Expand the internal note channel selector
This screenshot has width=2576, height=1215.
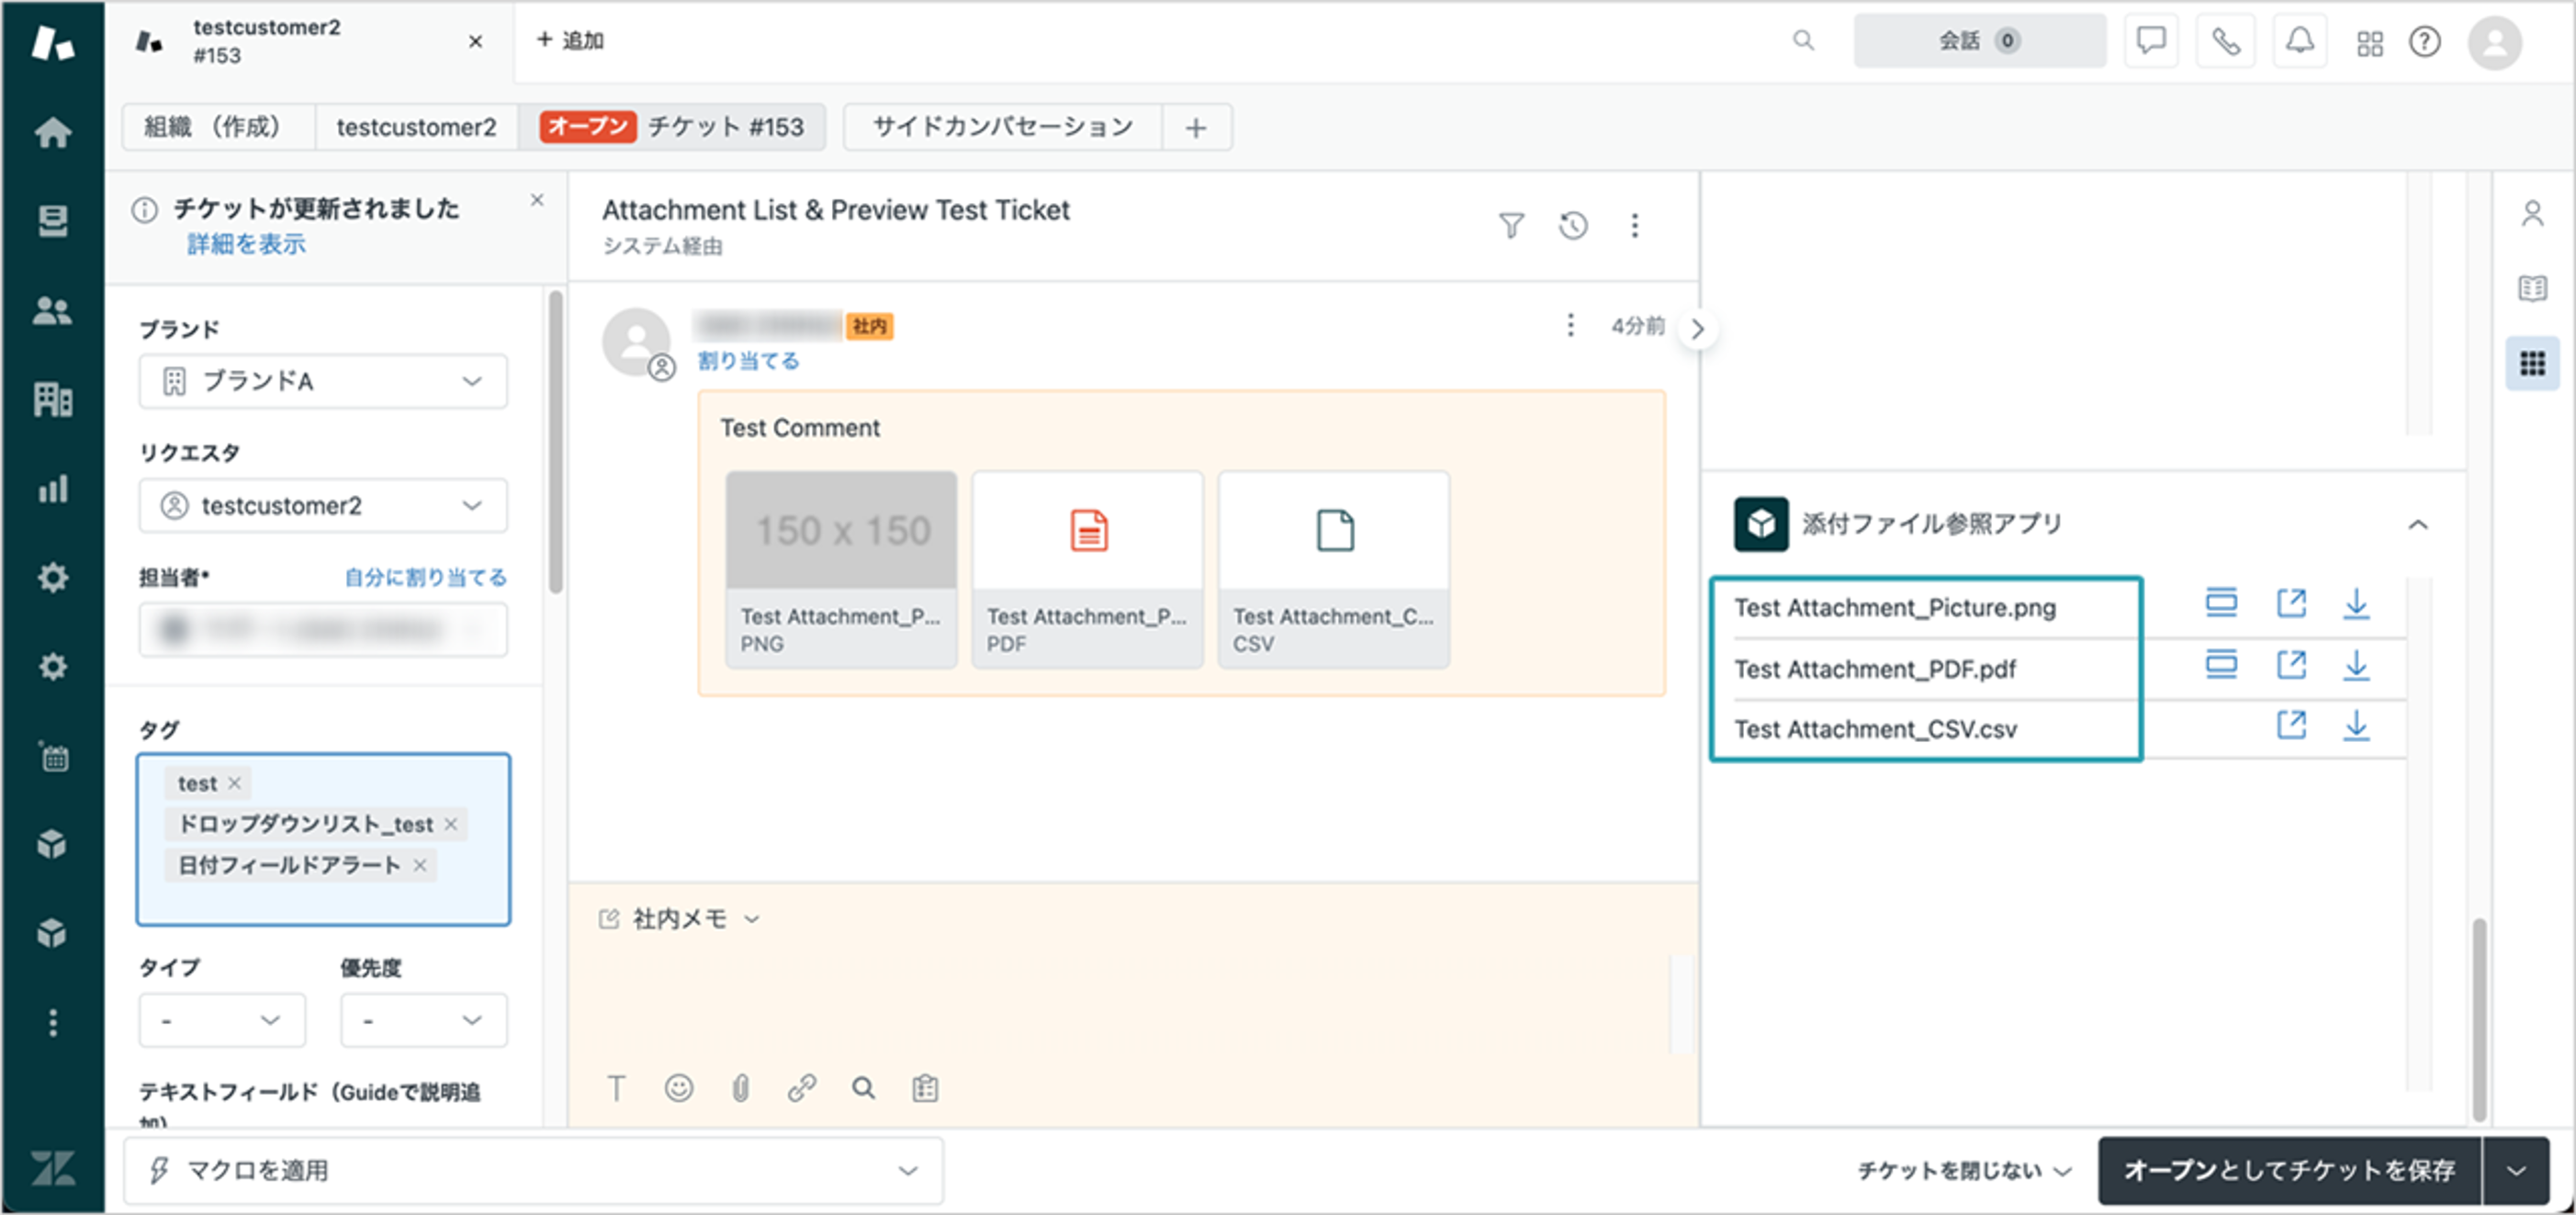pos(680,918)
